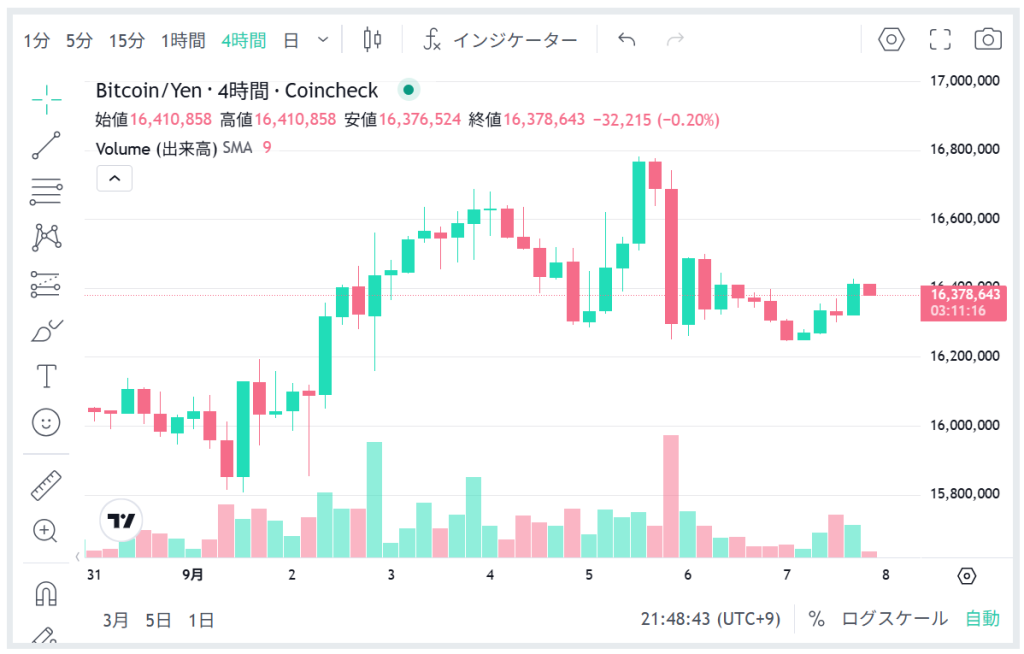Screen dimensions: 1024x654
Task: Click the zoom in tool
Action: point(46,531)
